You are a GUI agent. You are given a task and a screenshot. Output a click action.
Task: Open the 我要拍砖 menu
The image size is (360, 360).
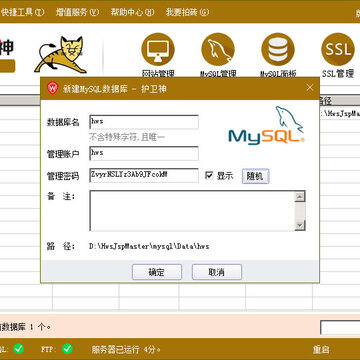[187, 12]
